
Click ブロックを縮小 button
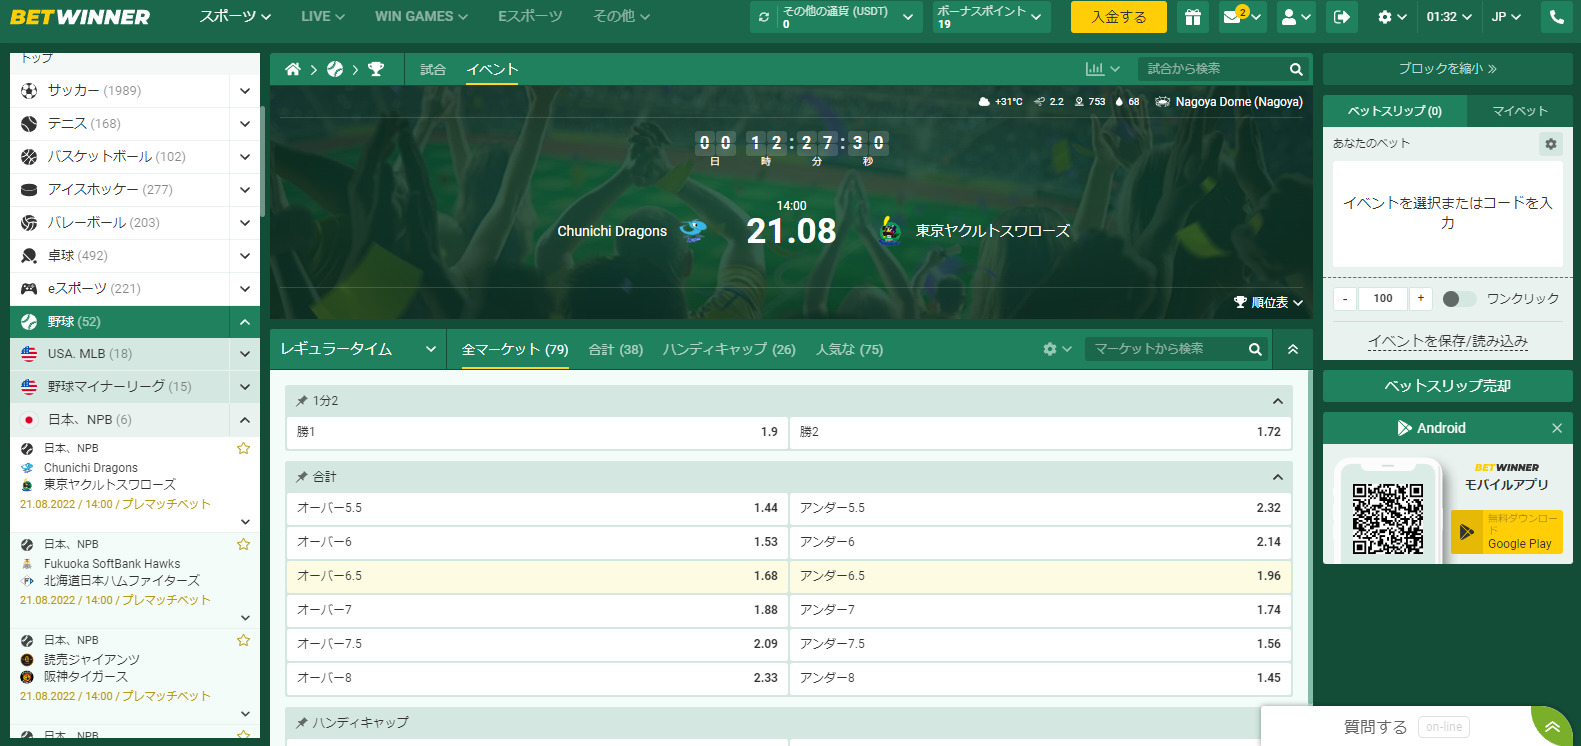click(1448, 69)
